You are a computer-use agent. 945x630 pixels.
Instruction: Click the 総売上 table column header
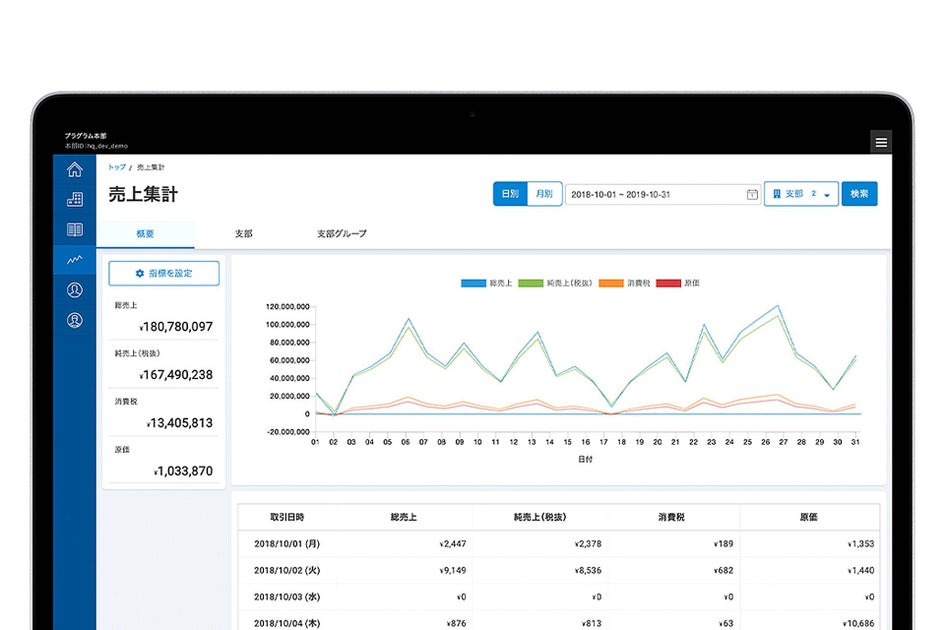(403, 517)
